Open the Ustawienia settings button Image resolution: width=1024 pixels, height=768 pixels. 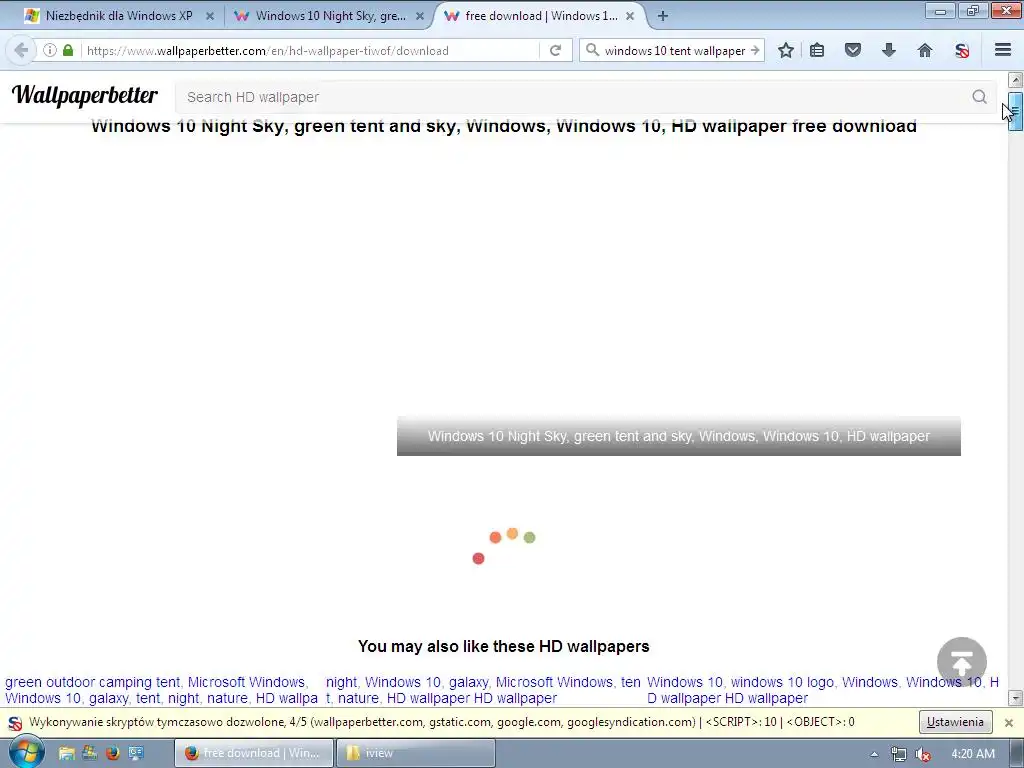pos(955,722)
